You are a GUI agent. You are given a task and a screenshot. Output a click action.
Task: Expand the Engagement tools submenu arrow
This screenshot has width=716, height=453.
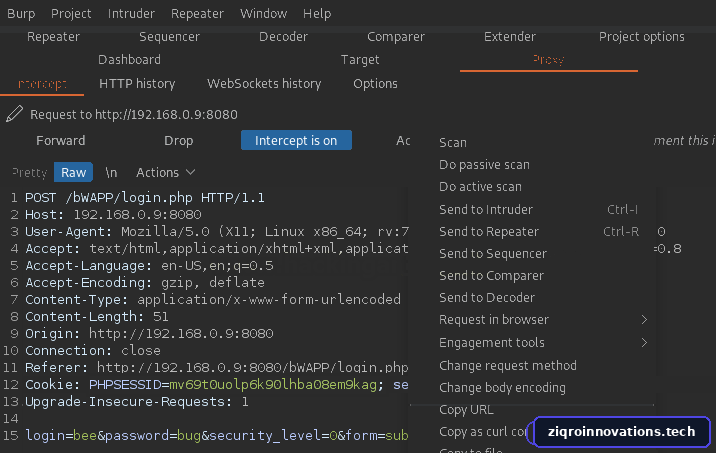[644, 342]
